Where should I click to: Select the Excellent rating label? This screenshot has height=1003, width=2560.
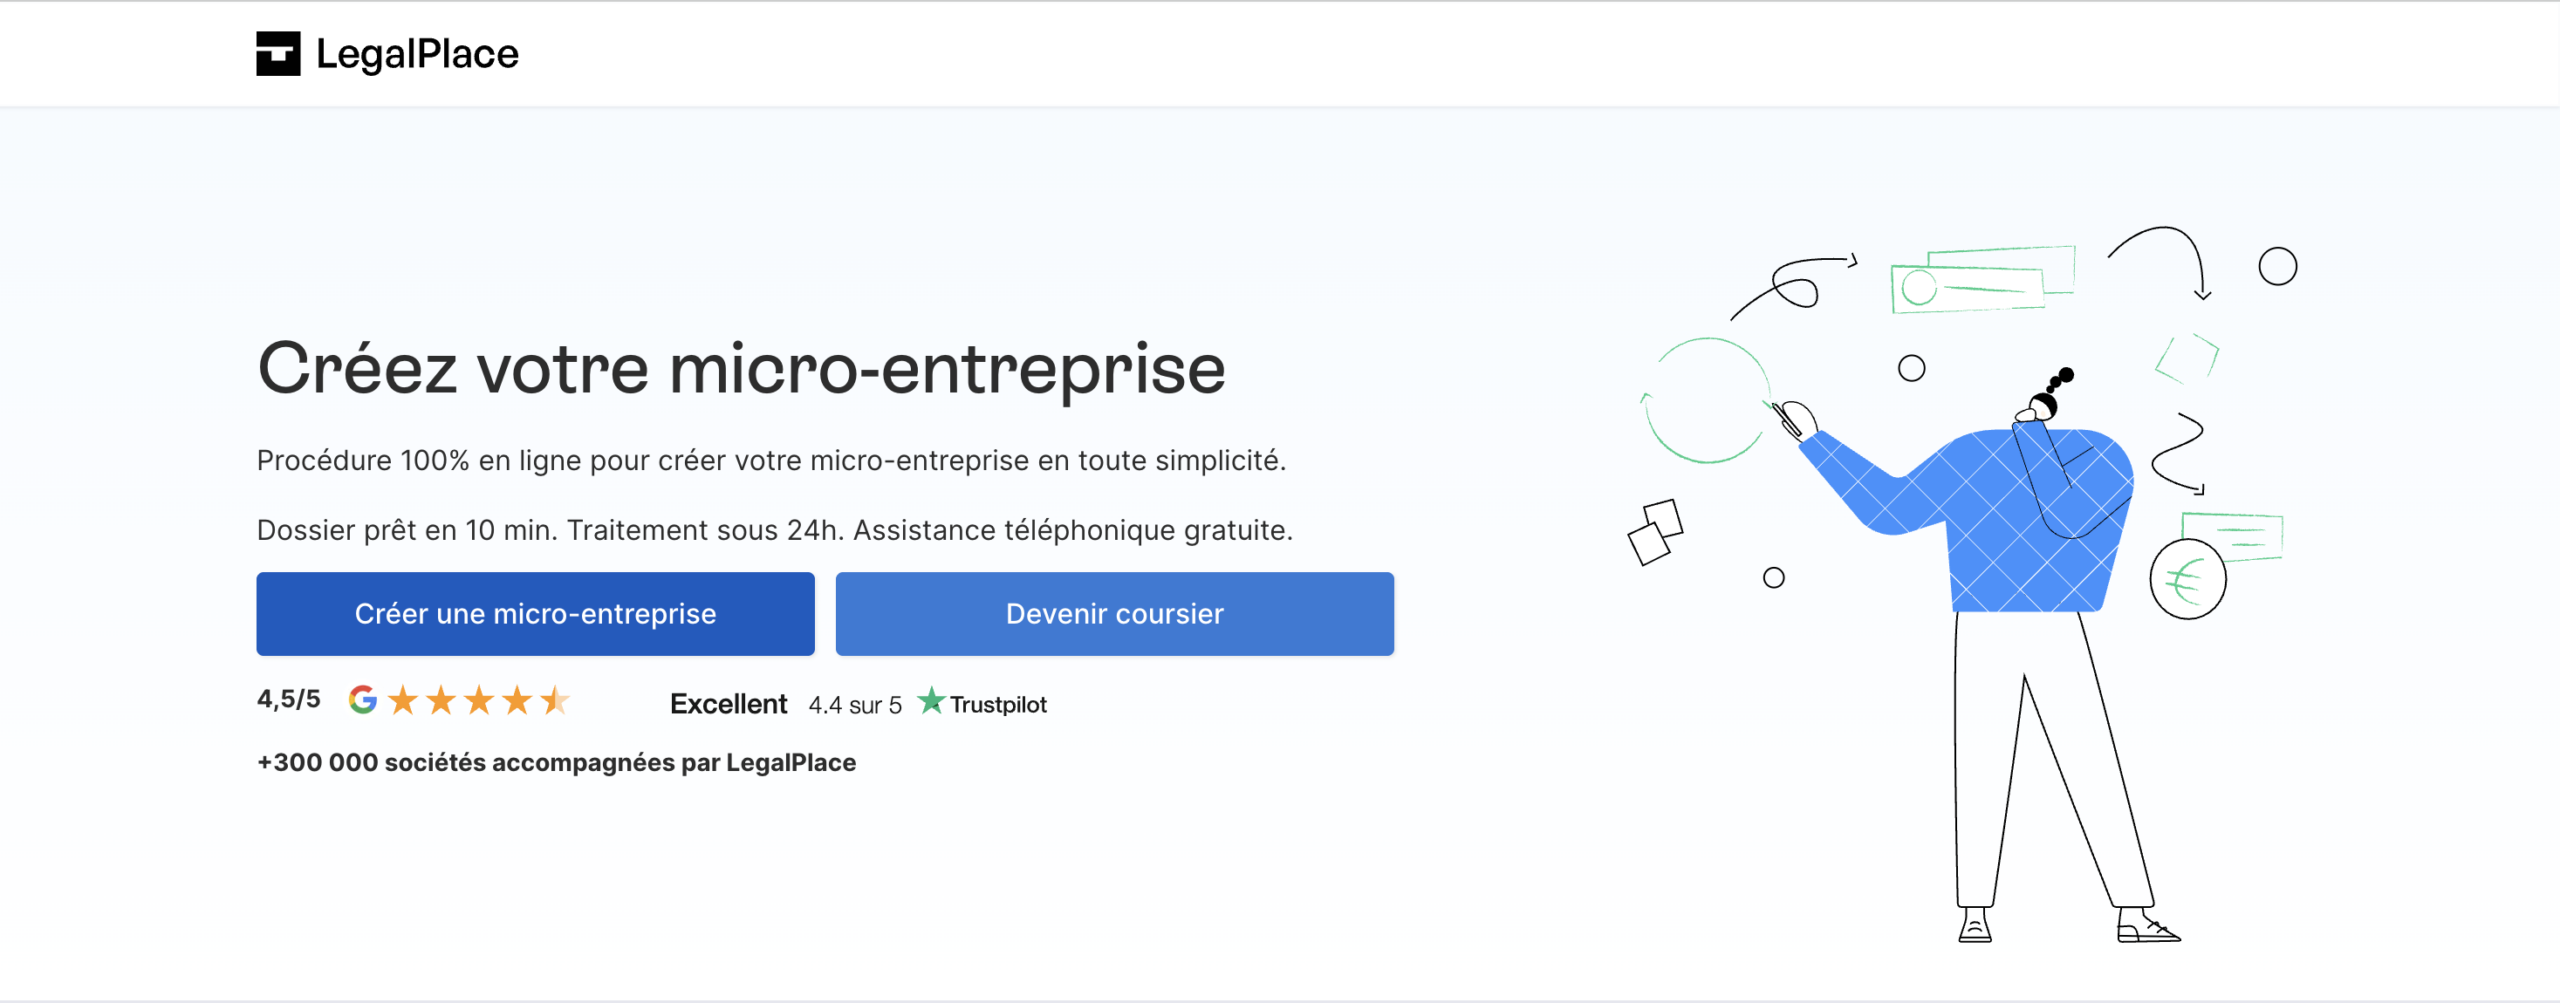coord(729,704)
